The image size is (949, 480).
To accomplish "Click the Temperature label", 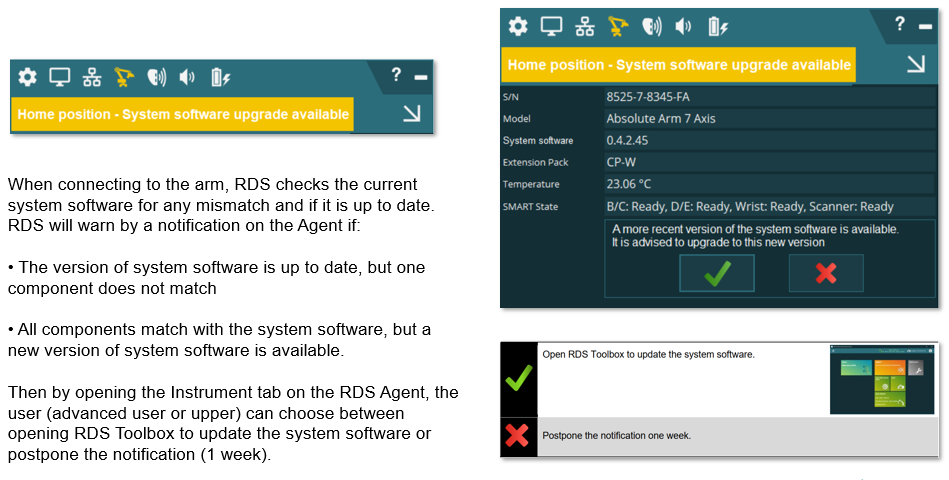I will tap(531, 184).
